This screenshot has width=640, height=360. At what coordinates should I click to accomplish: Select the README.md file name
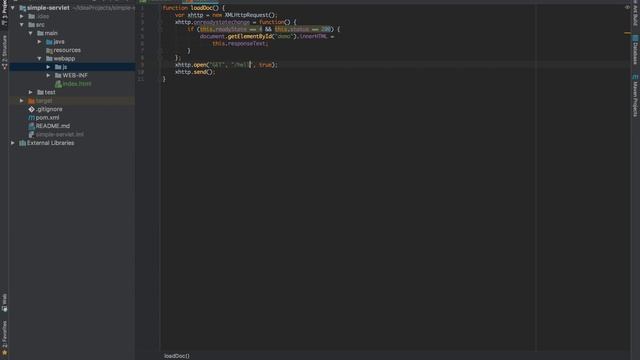(53, 126)
